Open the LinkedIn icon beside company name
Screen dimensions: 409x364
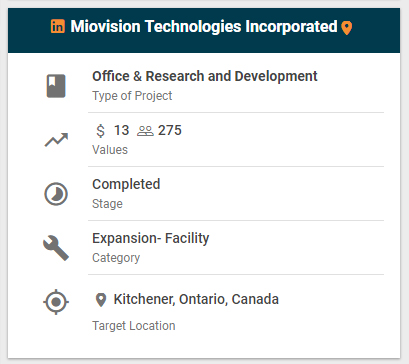tap(58, 26)
